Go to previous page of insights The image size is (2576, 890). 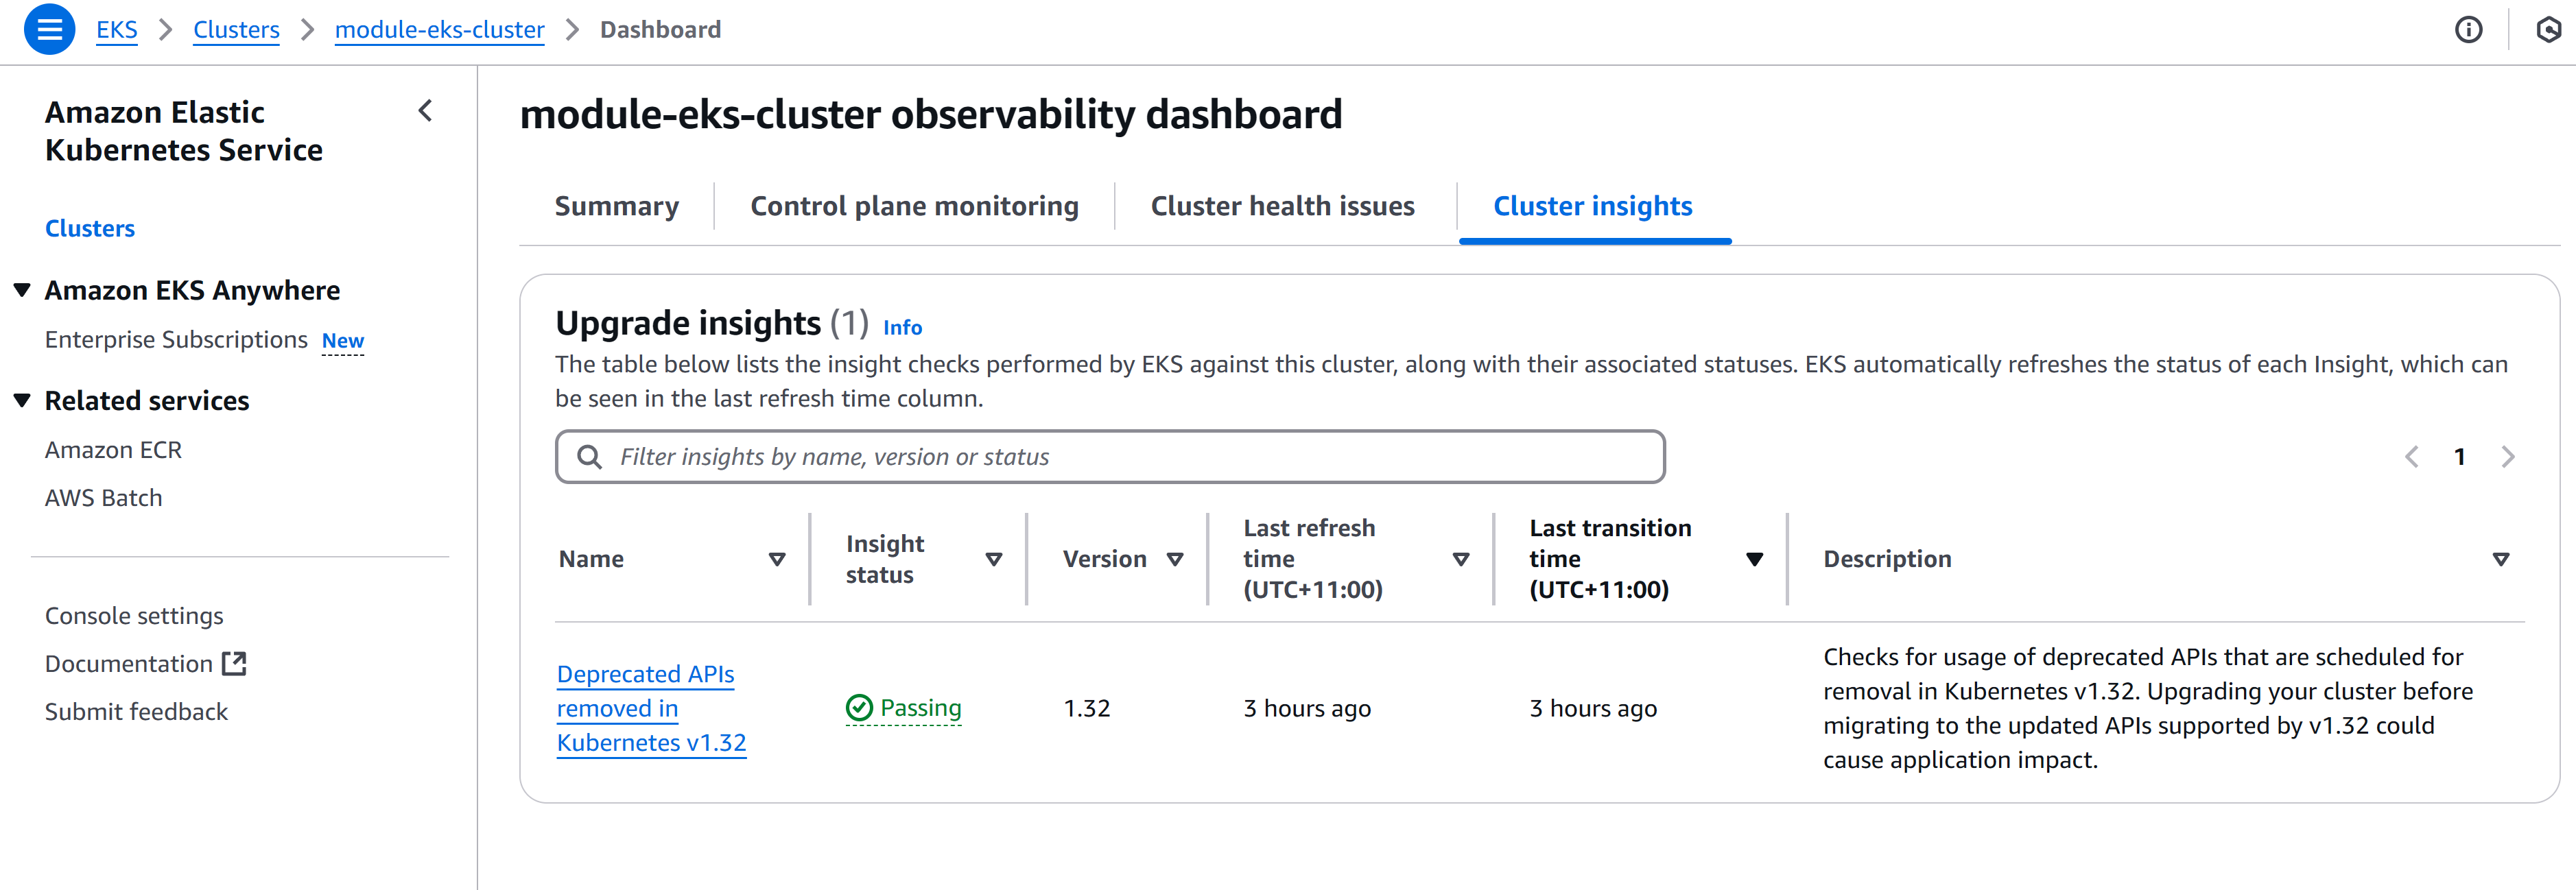[x=2412, y=457]
